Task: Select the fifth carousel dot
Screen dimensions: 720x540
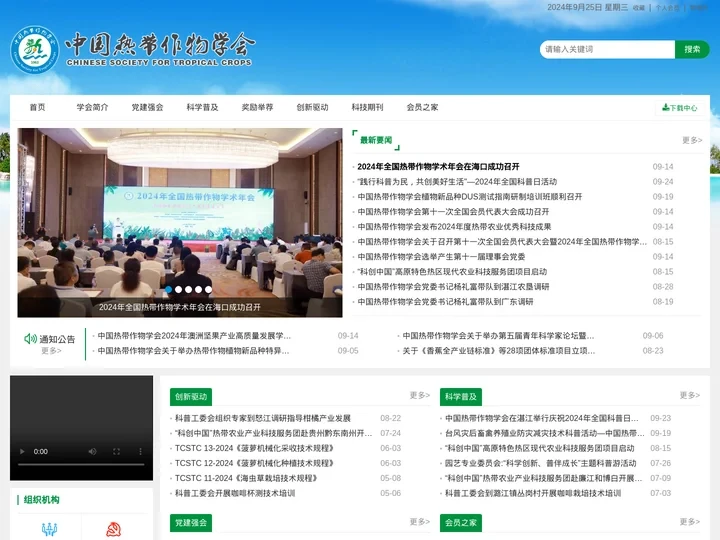Action: click(x=208, y=289)
